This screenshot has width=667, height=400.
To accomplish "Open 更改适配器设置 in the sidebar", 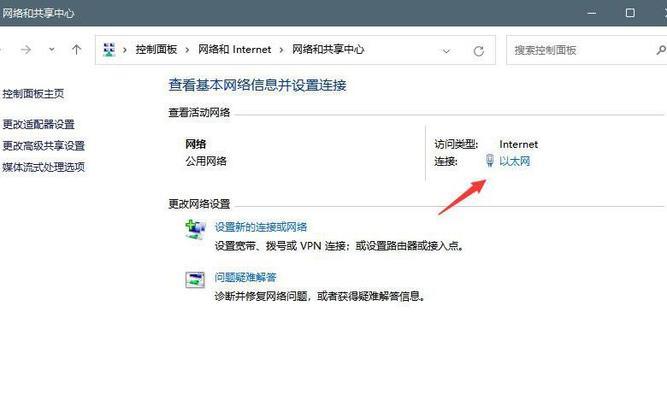I will 38,124.
